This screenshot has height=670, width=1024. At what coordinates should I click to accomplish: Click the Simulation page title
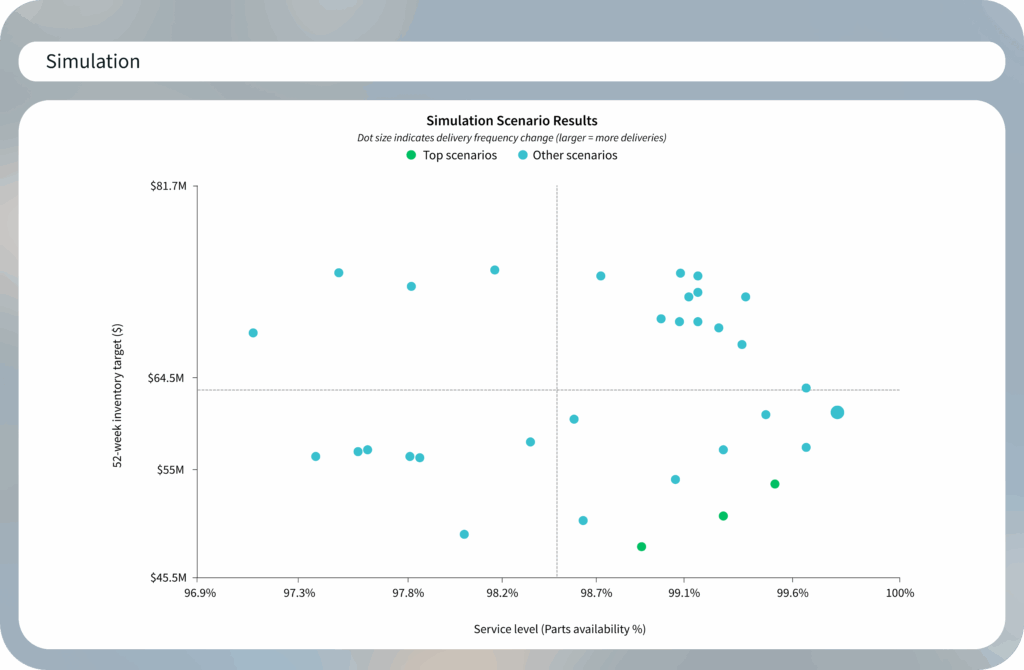[93, 61]
